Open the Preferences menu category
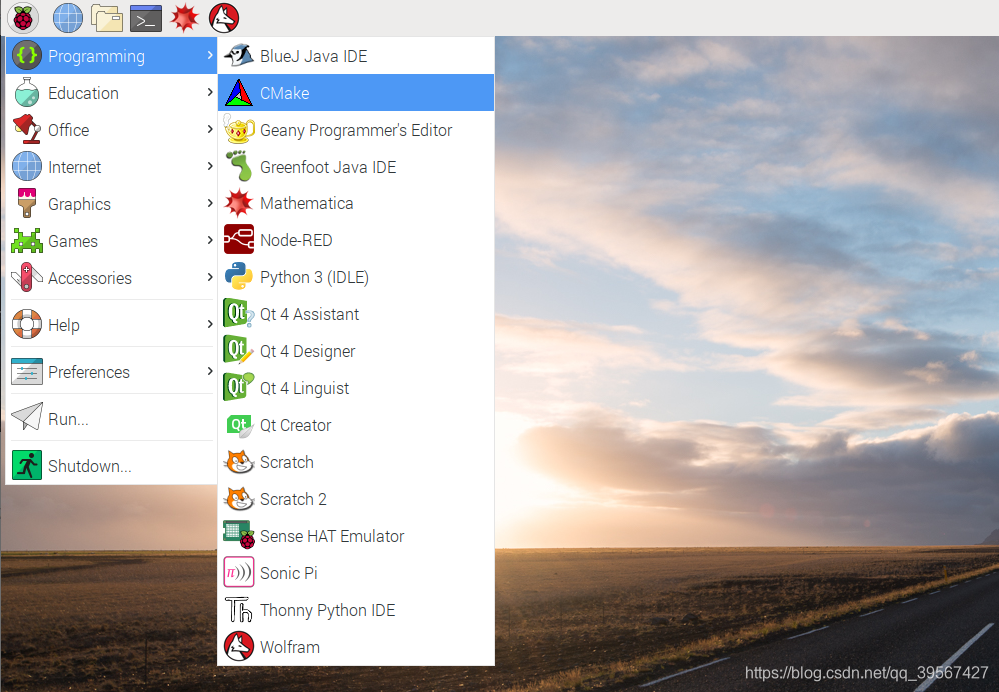 pos(111,371)
